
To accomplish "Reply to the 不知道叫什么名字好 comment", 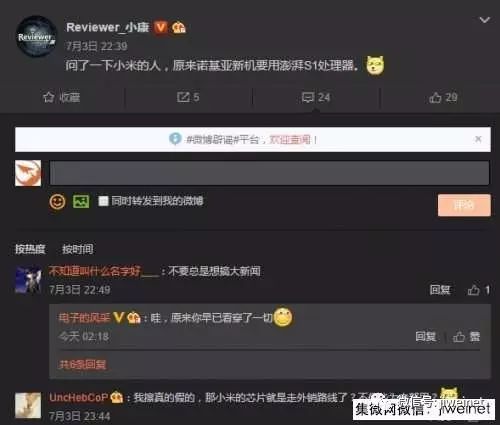I will tap(440, 290).
